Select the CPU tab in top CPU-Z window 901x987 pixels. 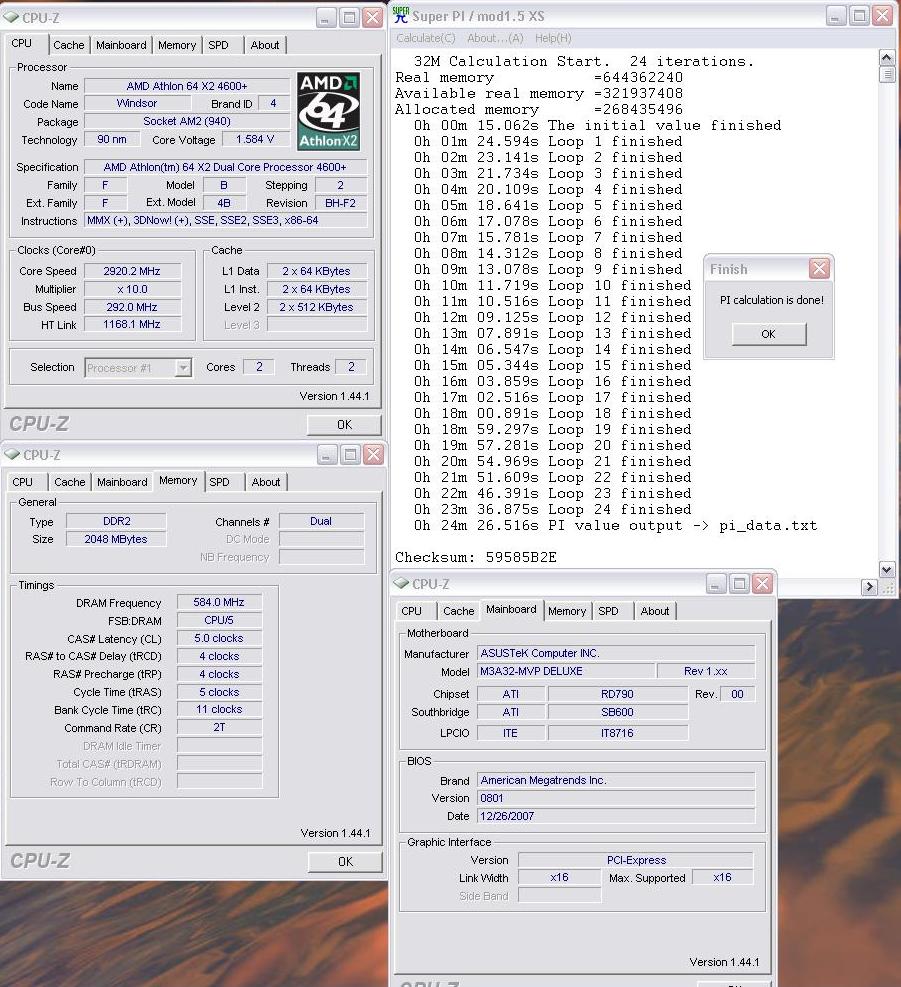pyautogui.click(x=21, y=43)
